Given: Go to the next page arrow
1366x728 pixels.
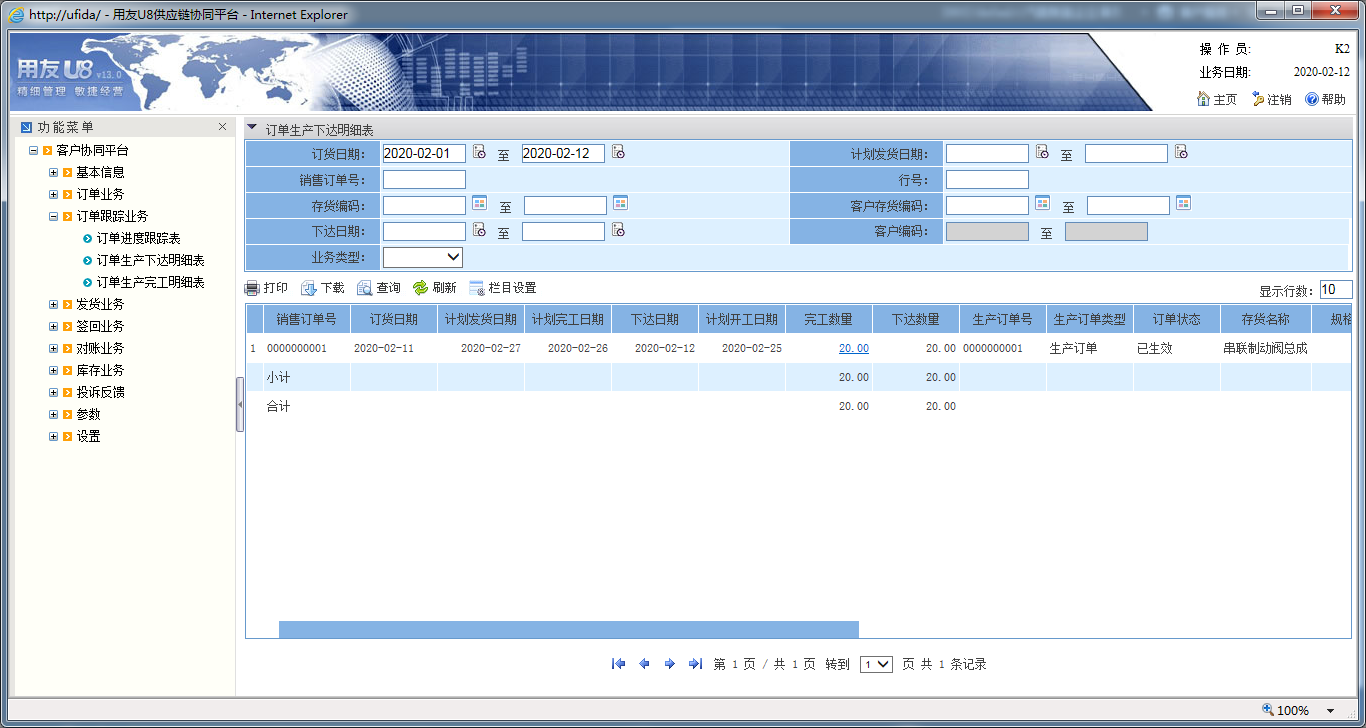Looking at the screenshot, I should coord(670,664).
